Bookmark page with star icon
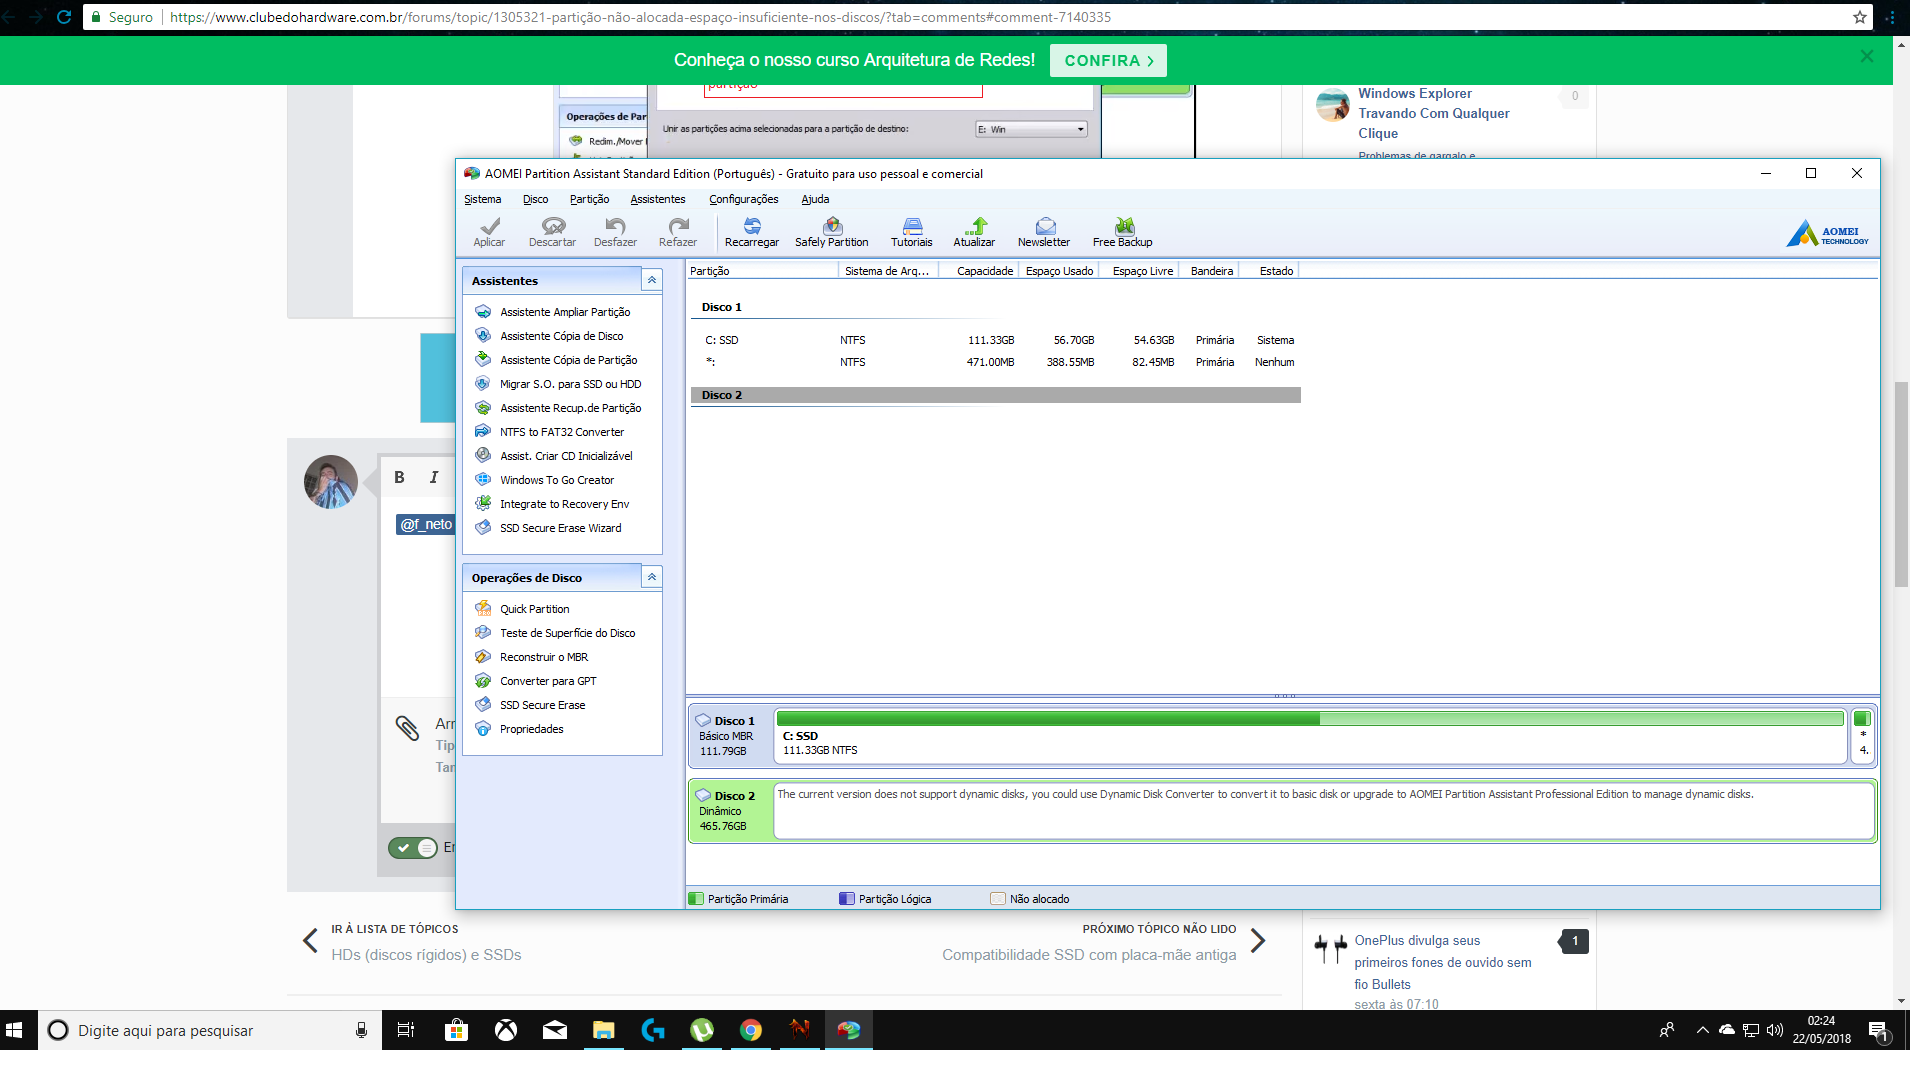 [1859, 17]
